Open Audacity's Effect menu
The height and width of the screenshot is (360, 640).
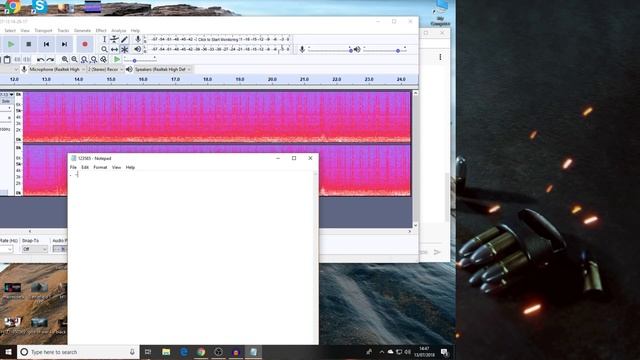(101, 31)
